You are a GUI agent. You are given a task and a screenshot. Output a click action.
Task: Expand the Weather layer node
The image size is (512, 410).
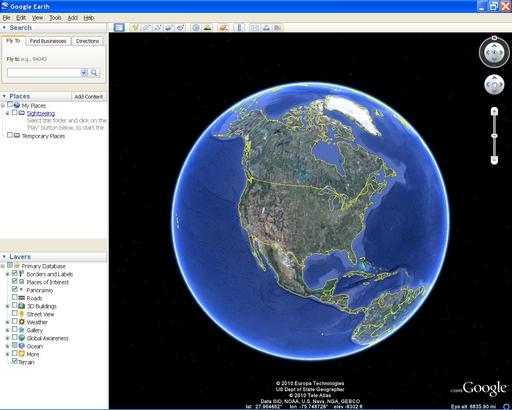click(x=7, y=322)
